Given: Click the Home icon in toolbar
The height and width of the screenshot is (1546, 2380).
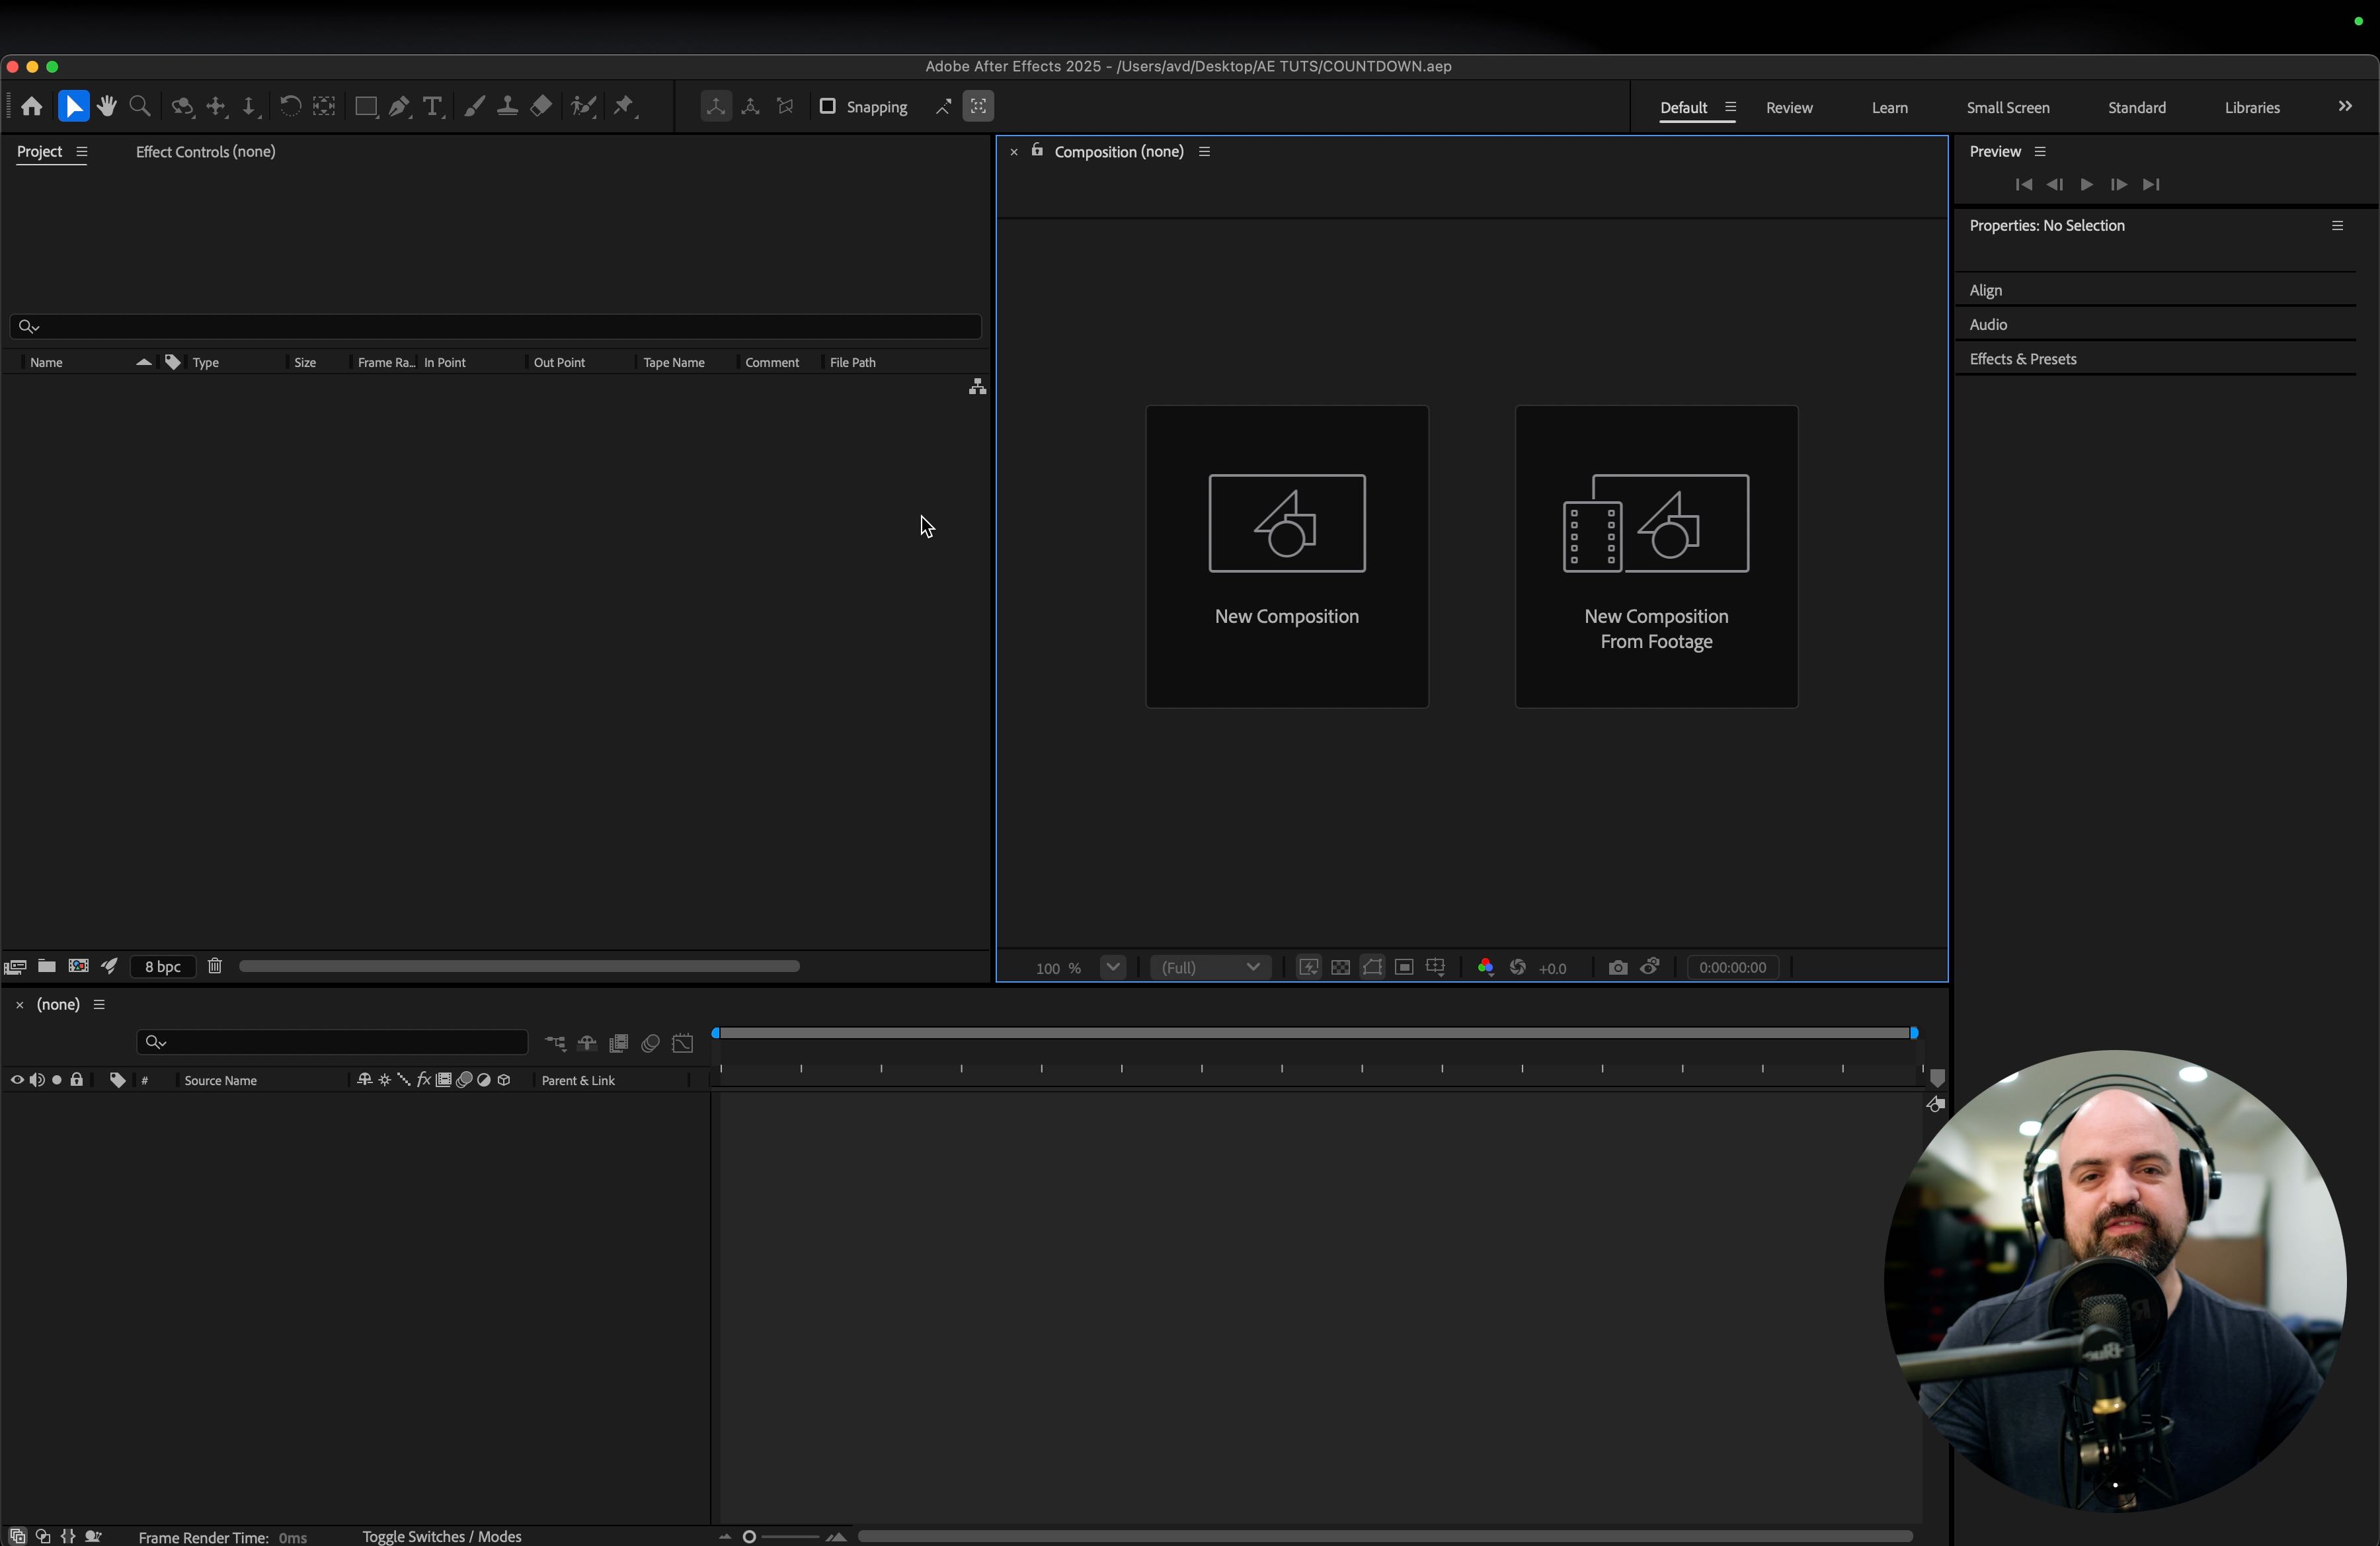Looking at the screenshot, I should coord(32,107).
